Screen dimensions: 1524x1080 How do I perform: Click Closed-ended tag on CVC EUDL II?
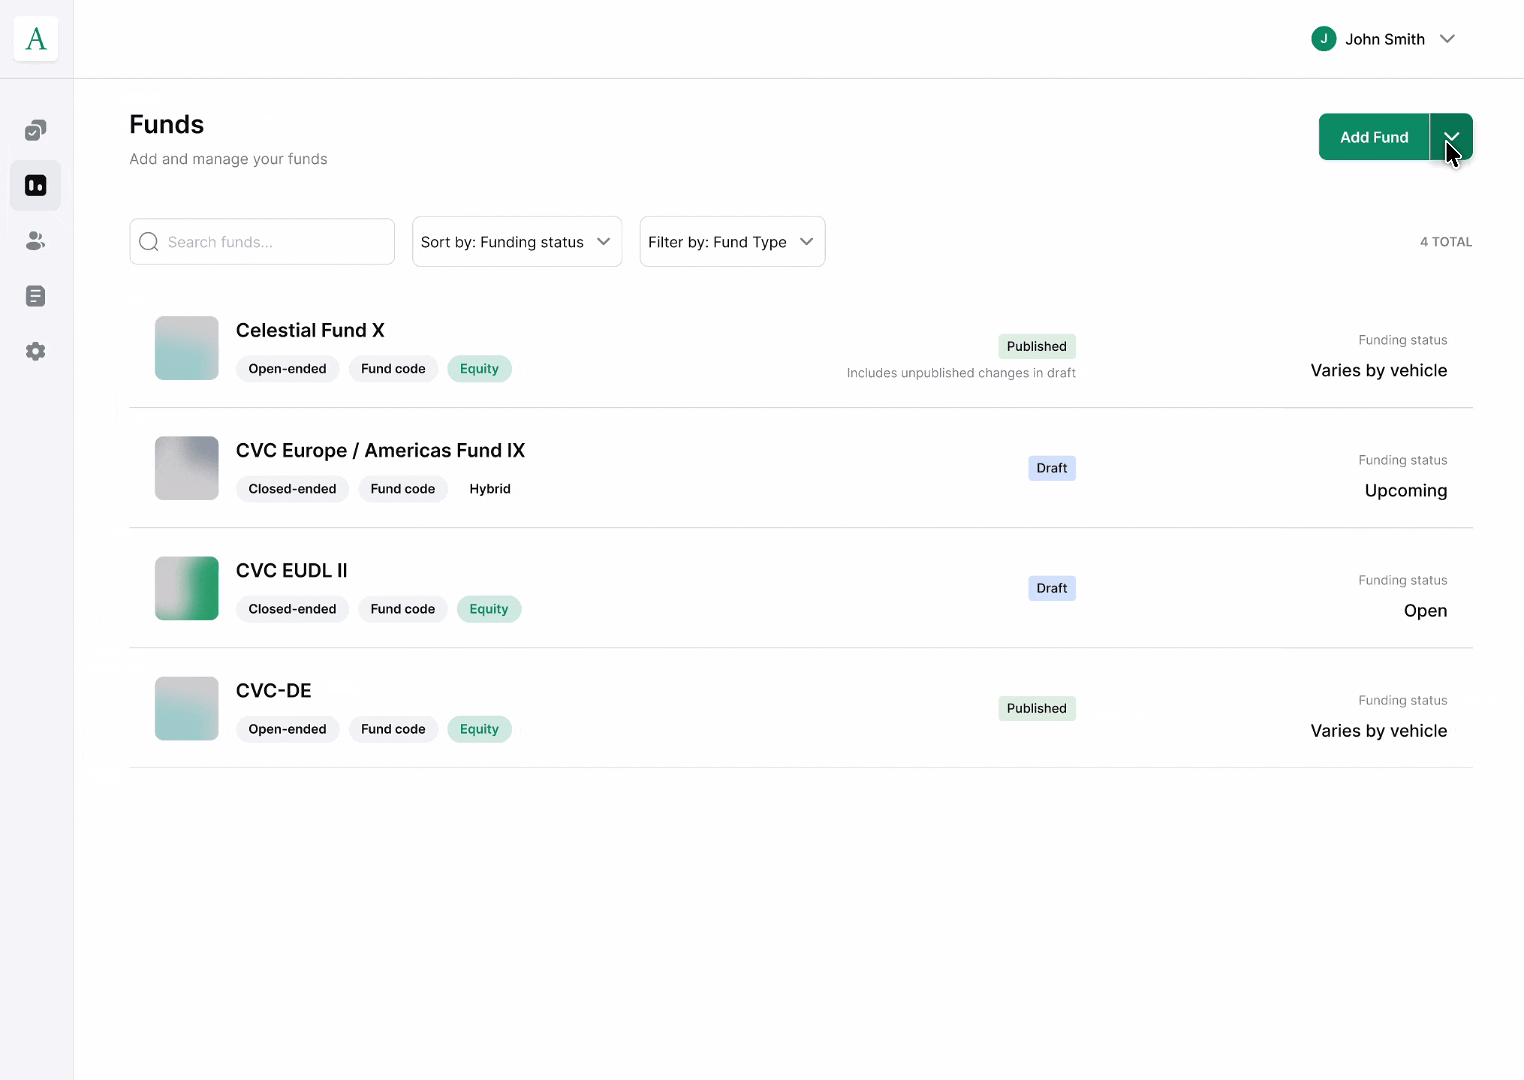coord(293,609)
